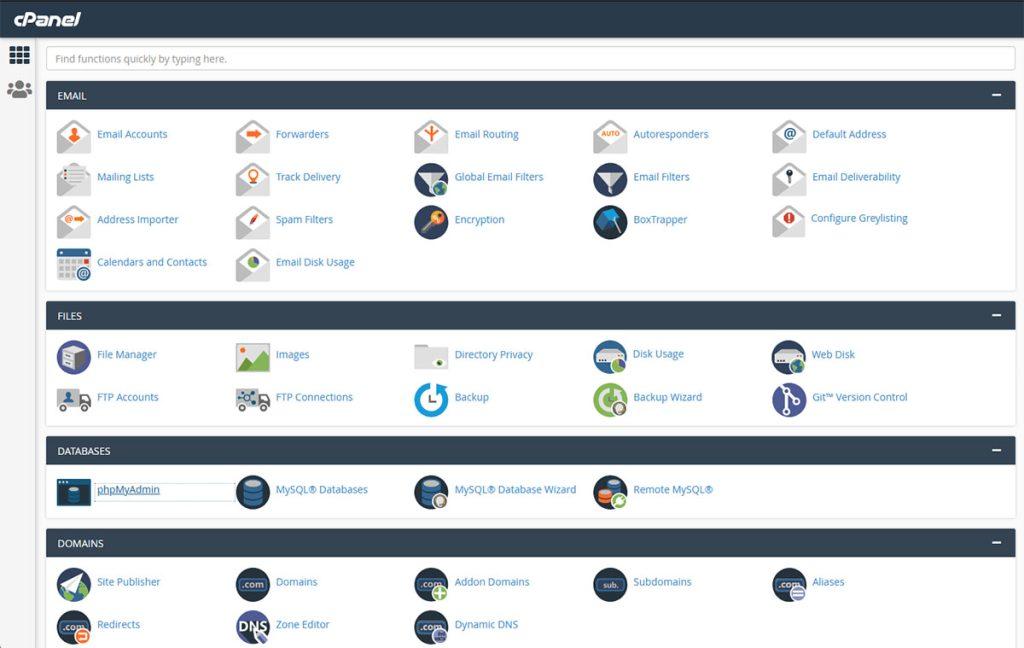Open the Redirects link

pyautogui.click(x=118, y=624)
